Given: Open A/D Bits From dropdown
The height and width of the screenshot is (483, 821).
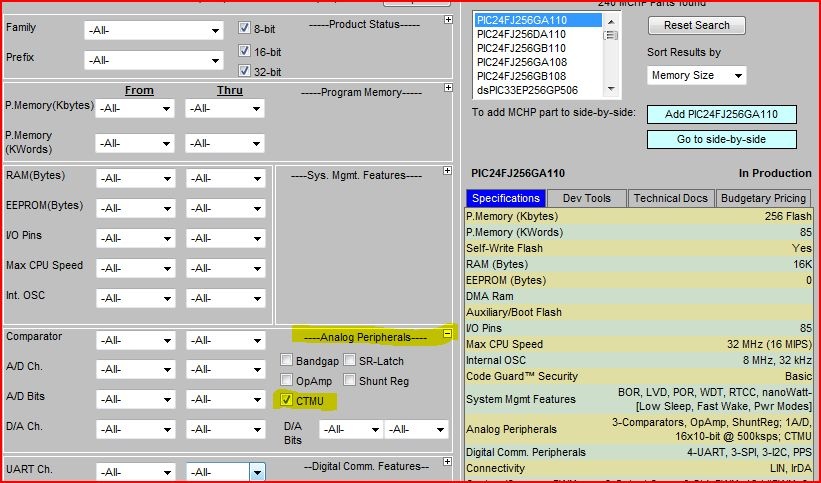Looking at the screenshot, I should pos(136,399).
